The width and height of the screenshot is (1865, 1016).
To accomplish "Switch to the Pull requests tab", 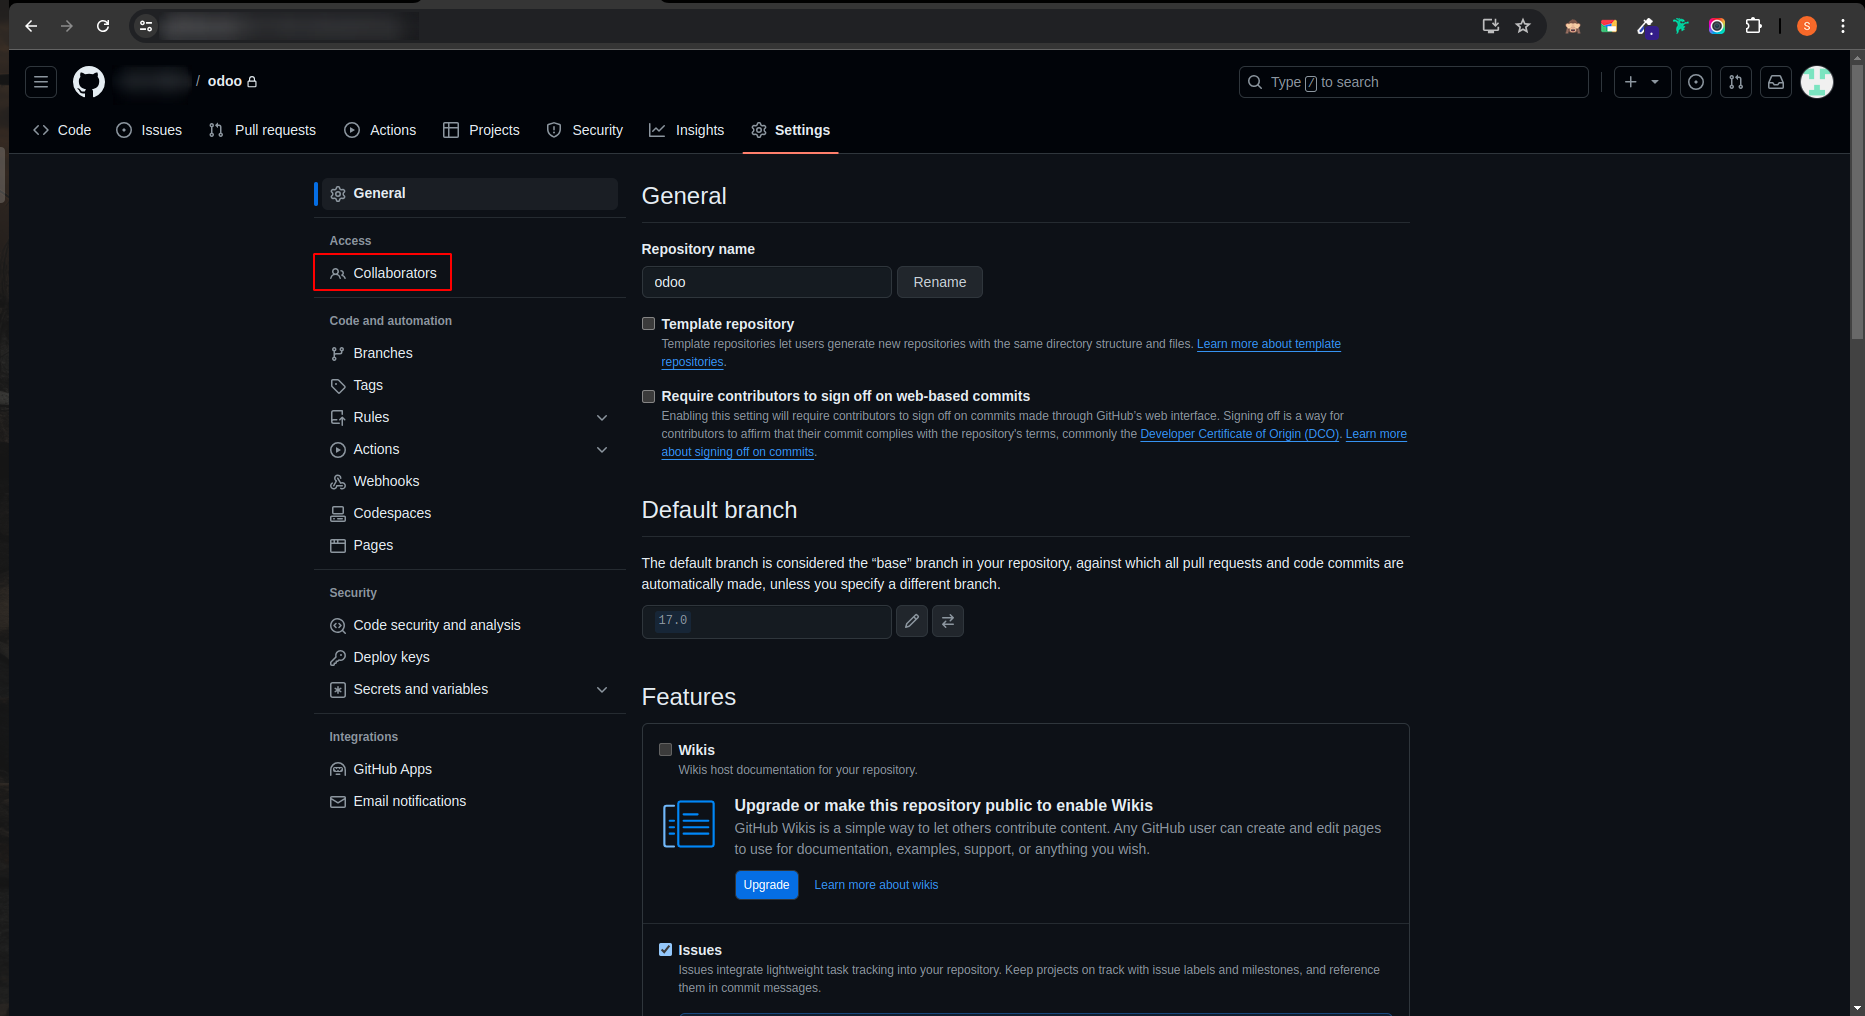I will pos(262,130).
